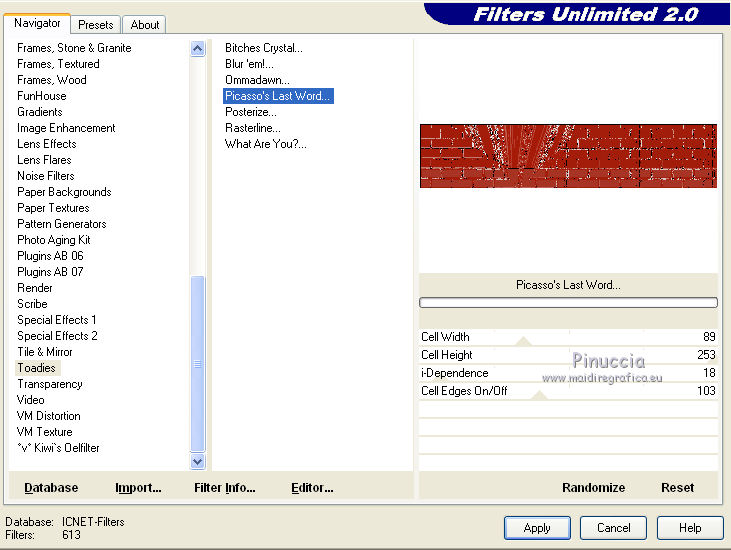Open the Editor...
731x550 pixels.
pyautogui.click(x=312, y=488)
